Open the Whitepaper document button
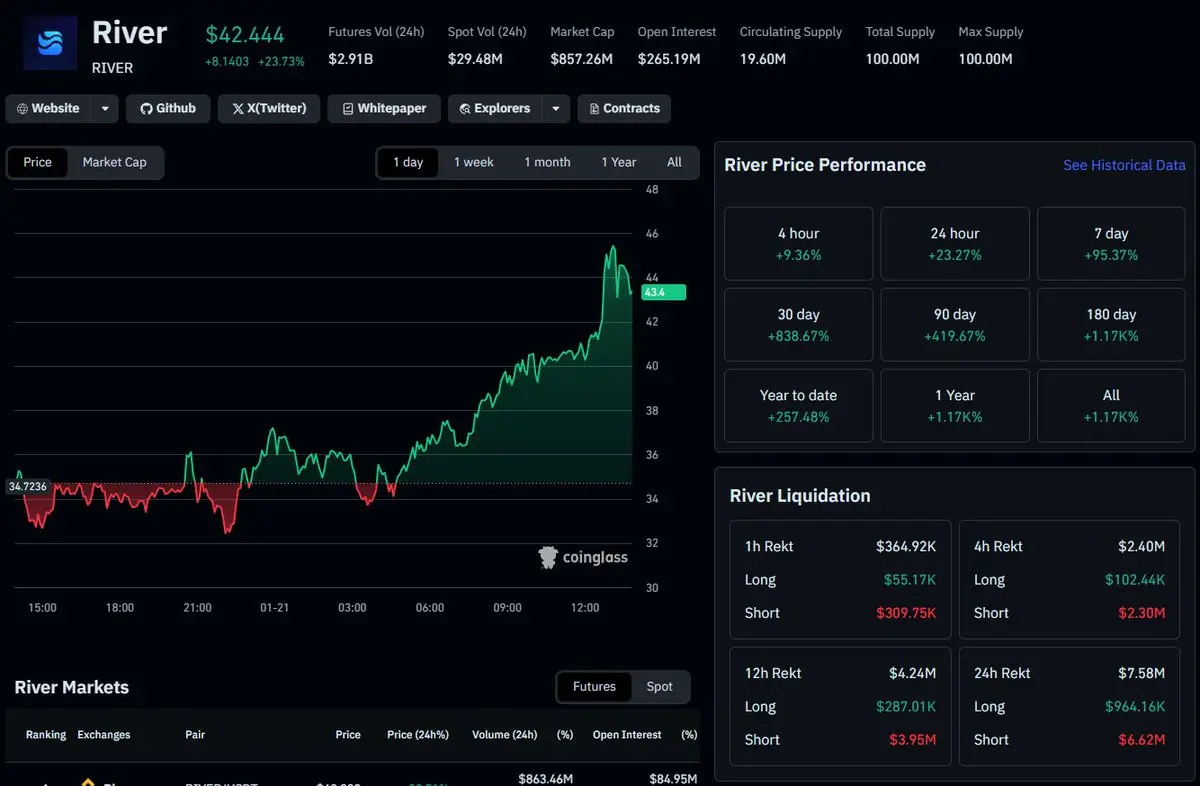The image size is (1200, 786). pyautogui.click(x=384, y=108)
